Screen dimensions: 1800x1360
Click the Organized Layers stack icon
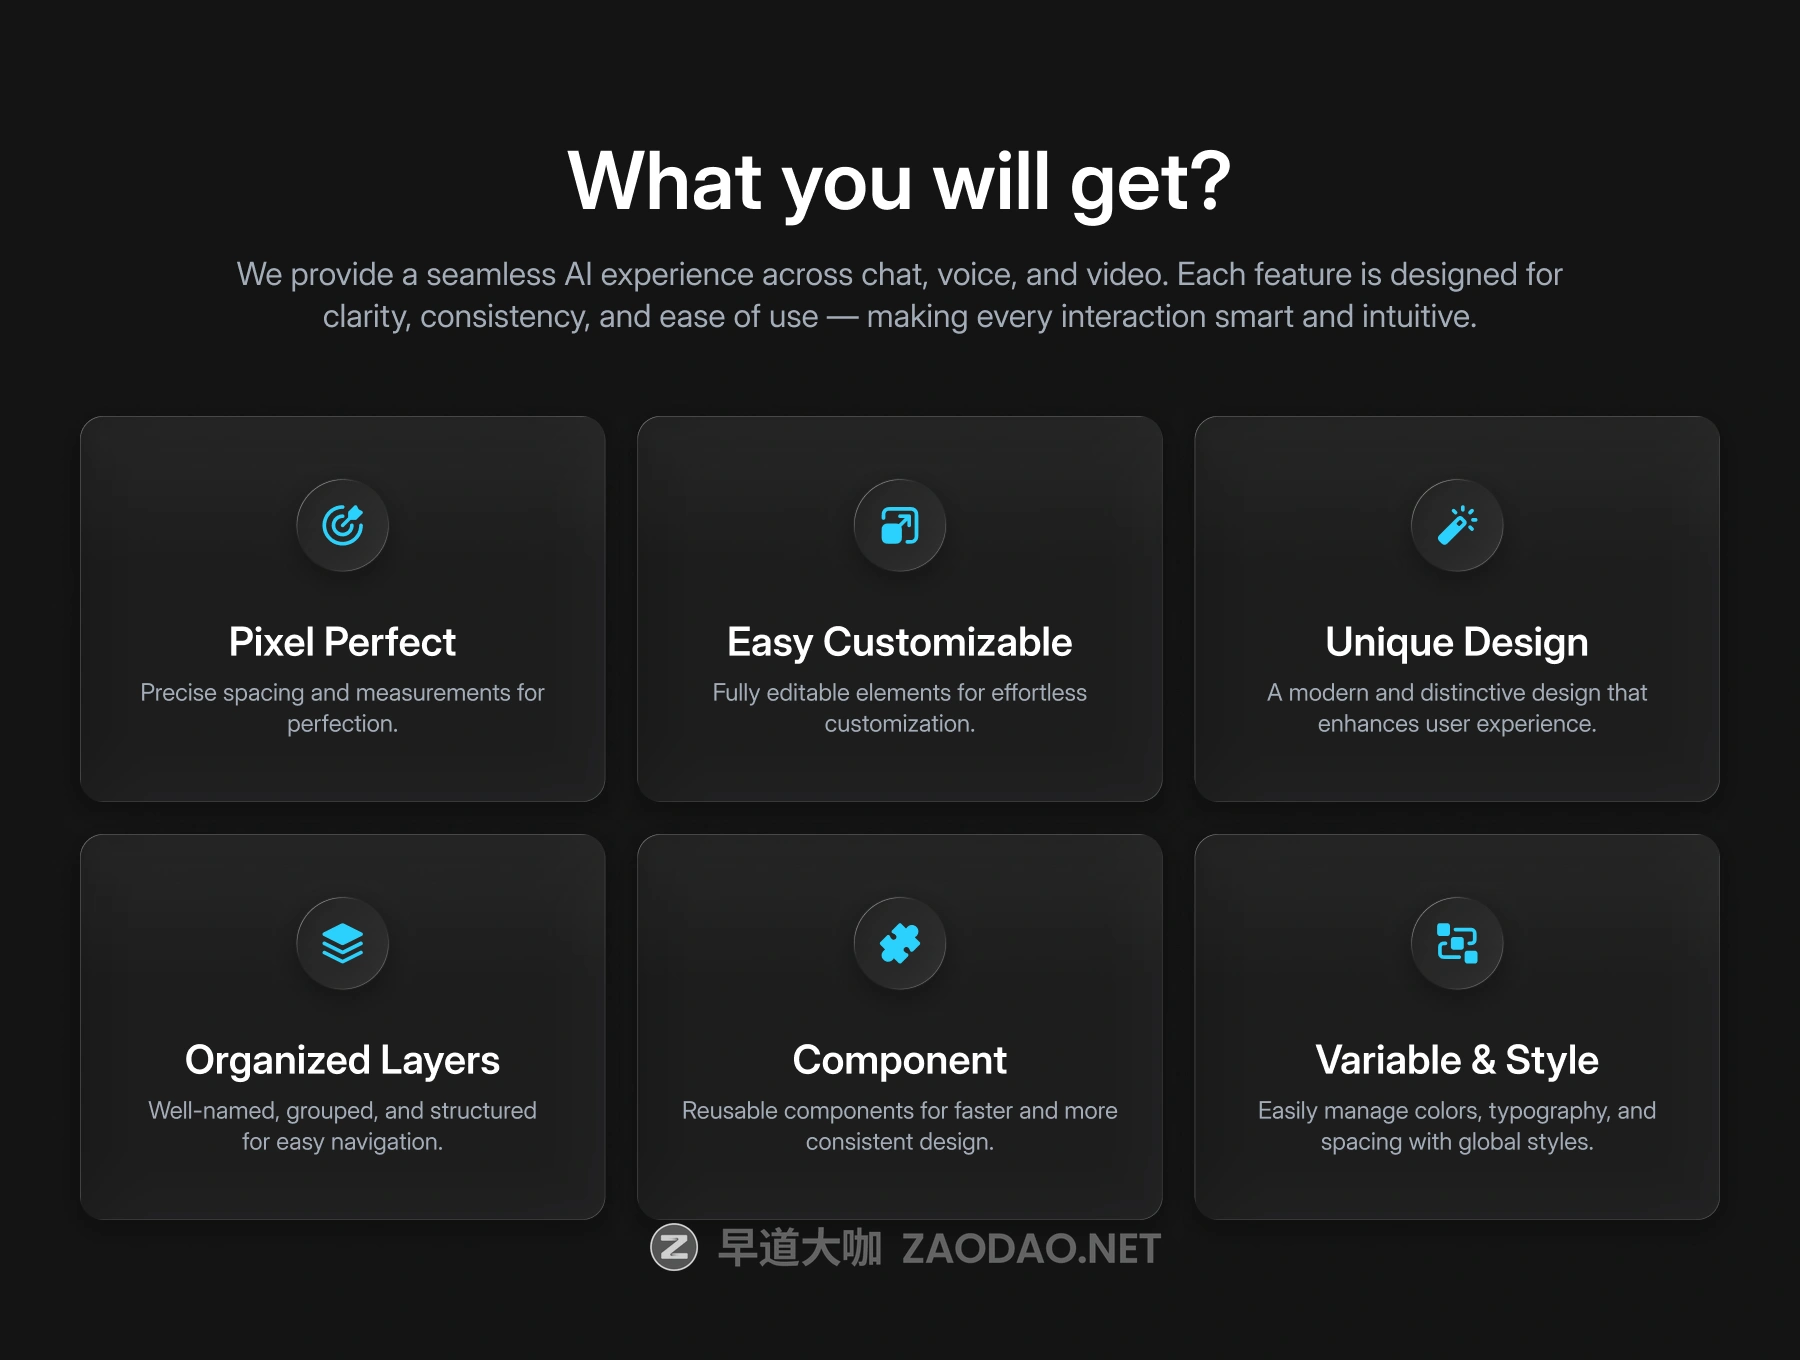pos(342,943)
